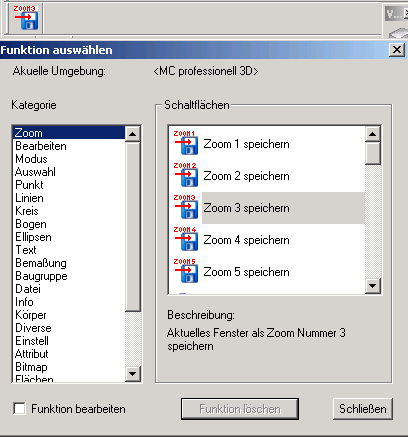Click the Funktion löschen button
The width and height of the screenshot is (408, 437).
coord(240,409)
